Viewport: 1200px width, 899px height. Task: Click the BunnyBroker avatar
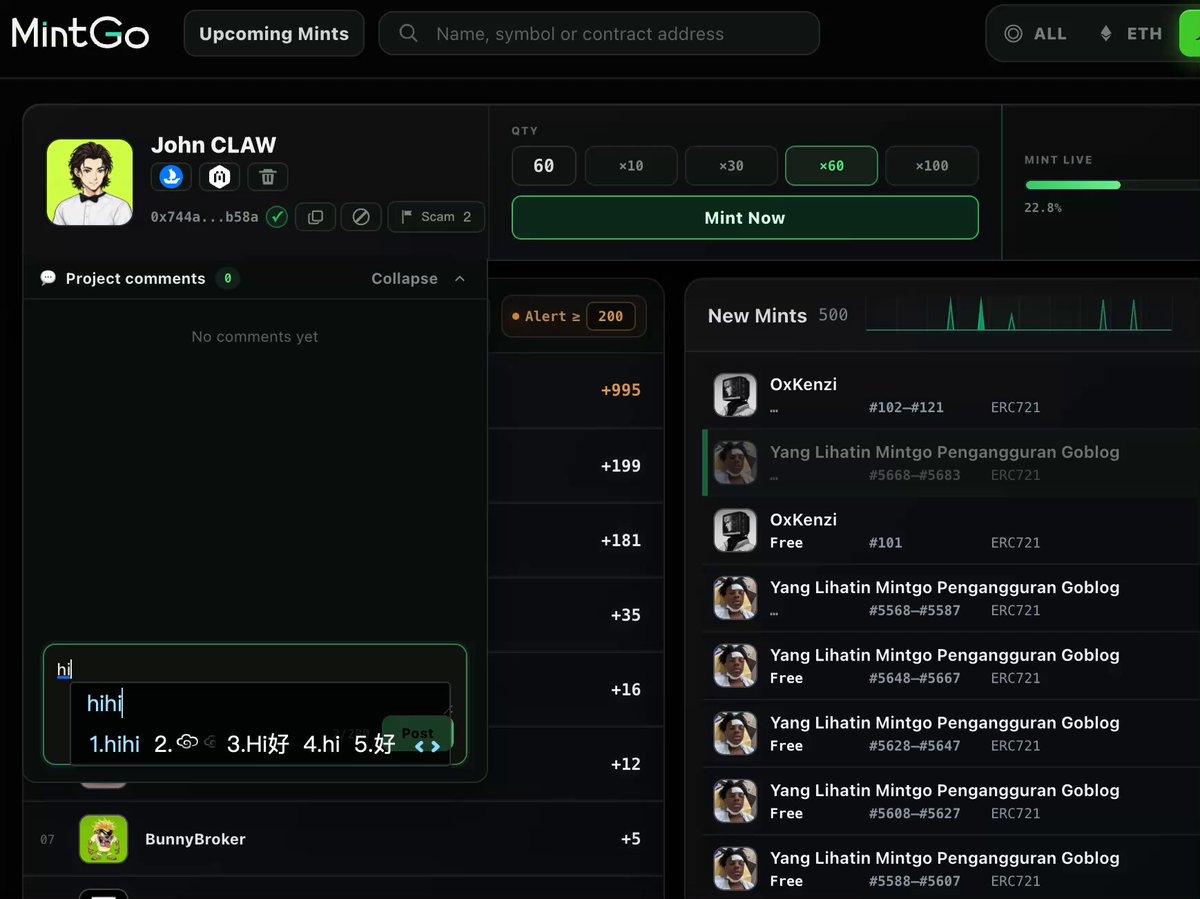104,839
